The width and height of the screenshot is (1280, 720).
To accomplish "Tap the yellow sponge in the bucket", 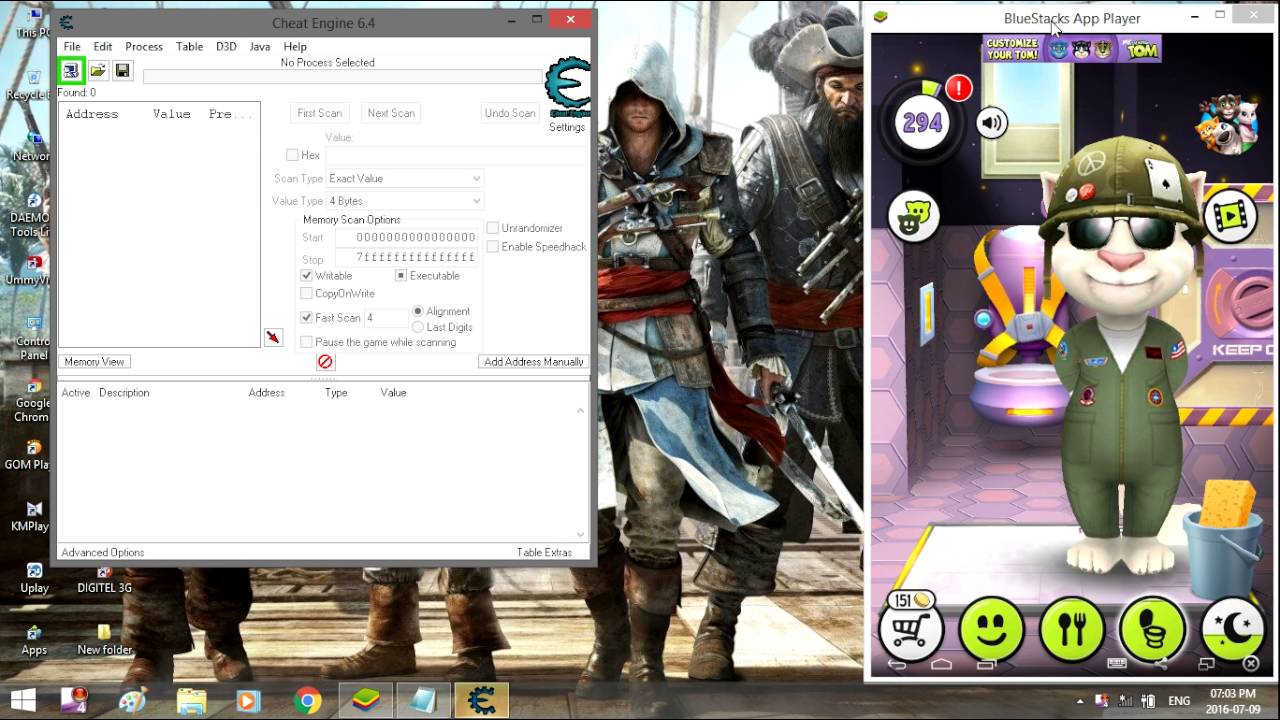I will pos(1227,503).
